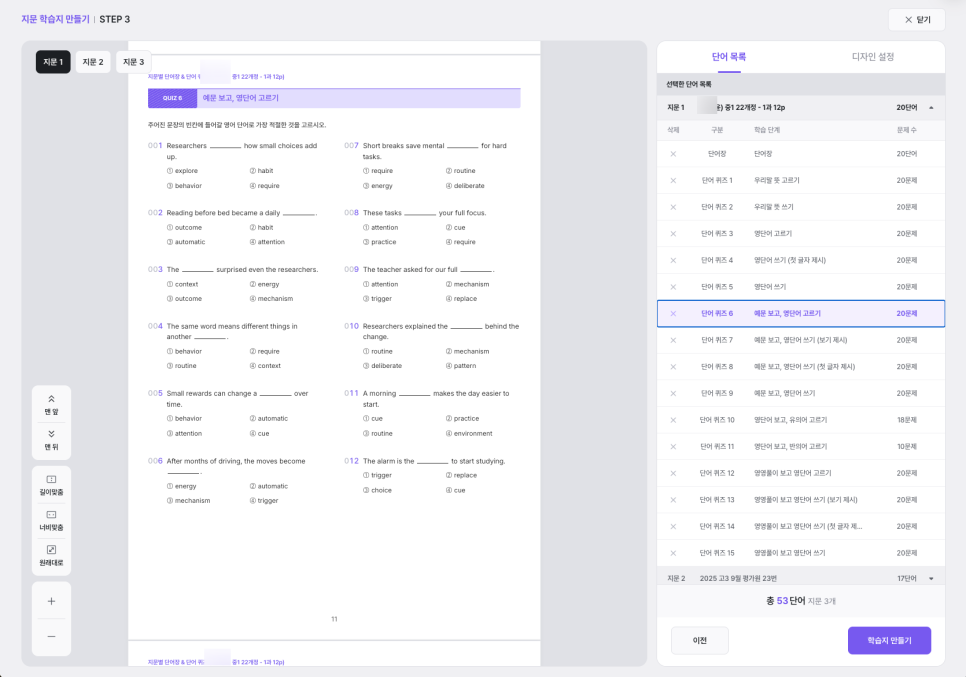This screenshot has height=677, width=966.
Task: Delete 단어 퀴즈 3 row
Action: tap(673, 233)
